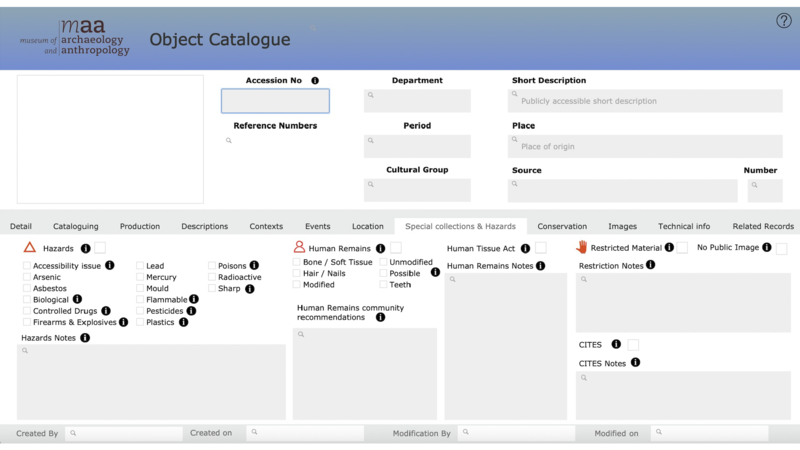Click the Accession No input field
This screenshot has width=800, height=450.
(275, 101)
